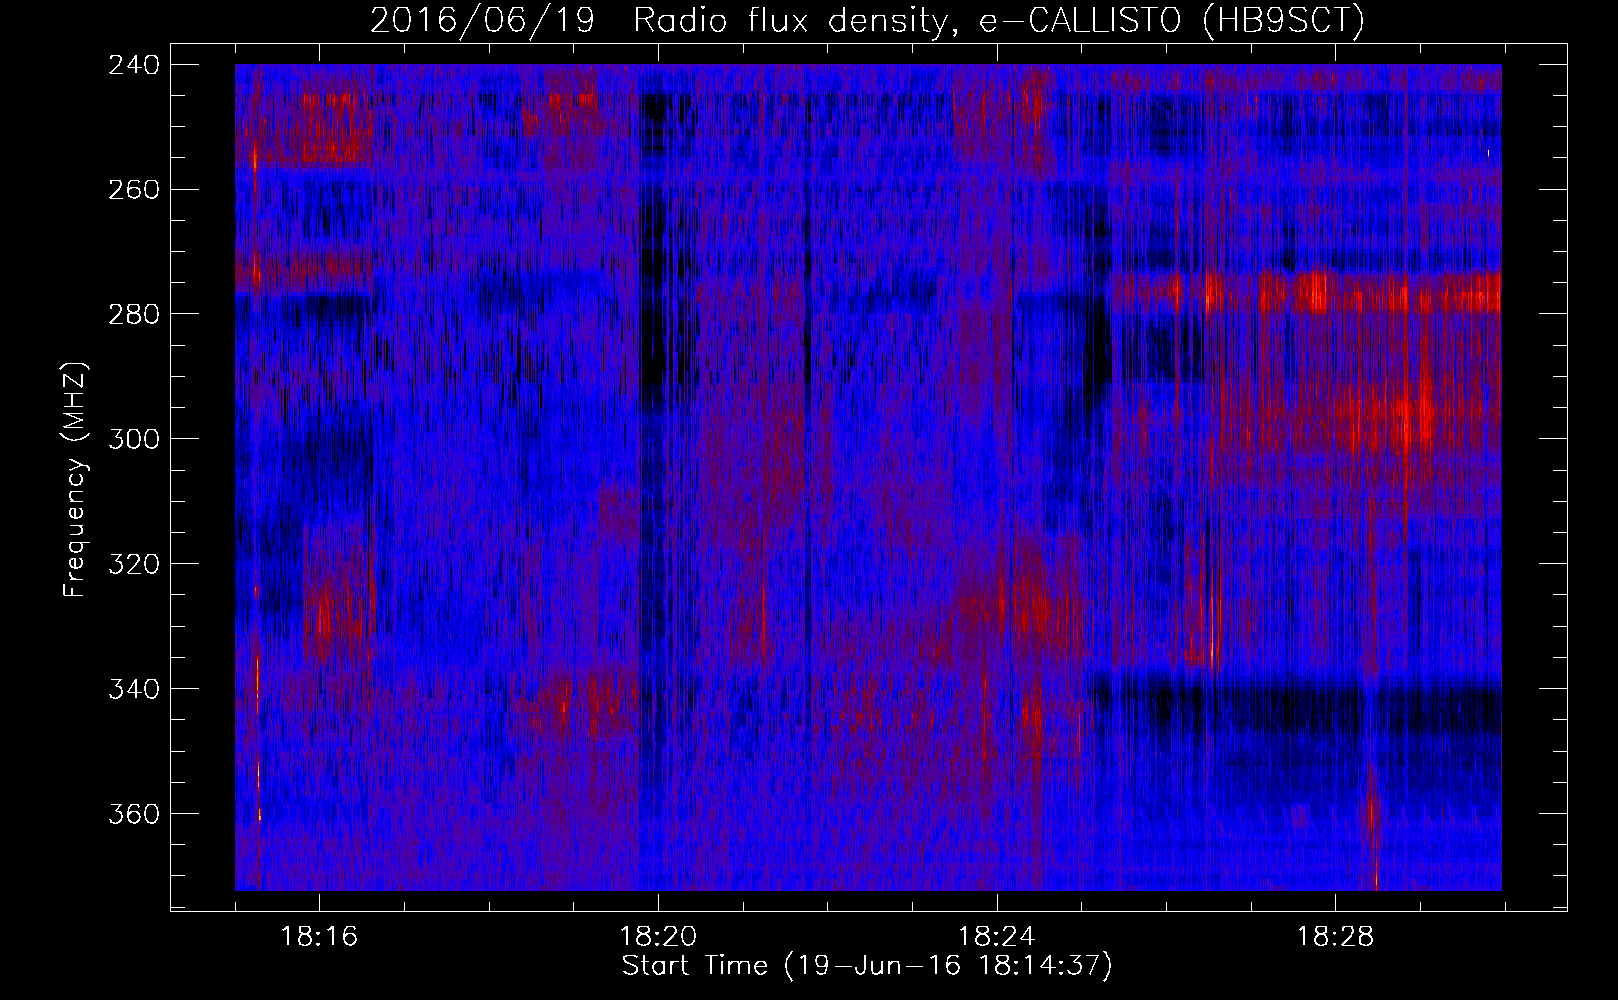Screen dimensions: 1618x1000
Task: Click the 18:16 time tick label
Action: (319, 937)
